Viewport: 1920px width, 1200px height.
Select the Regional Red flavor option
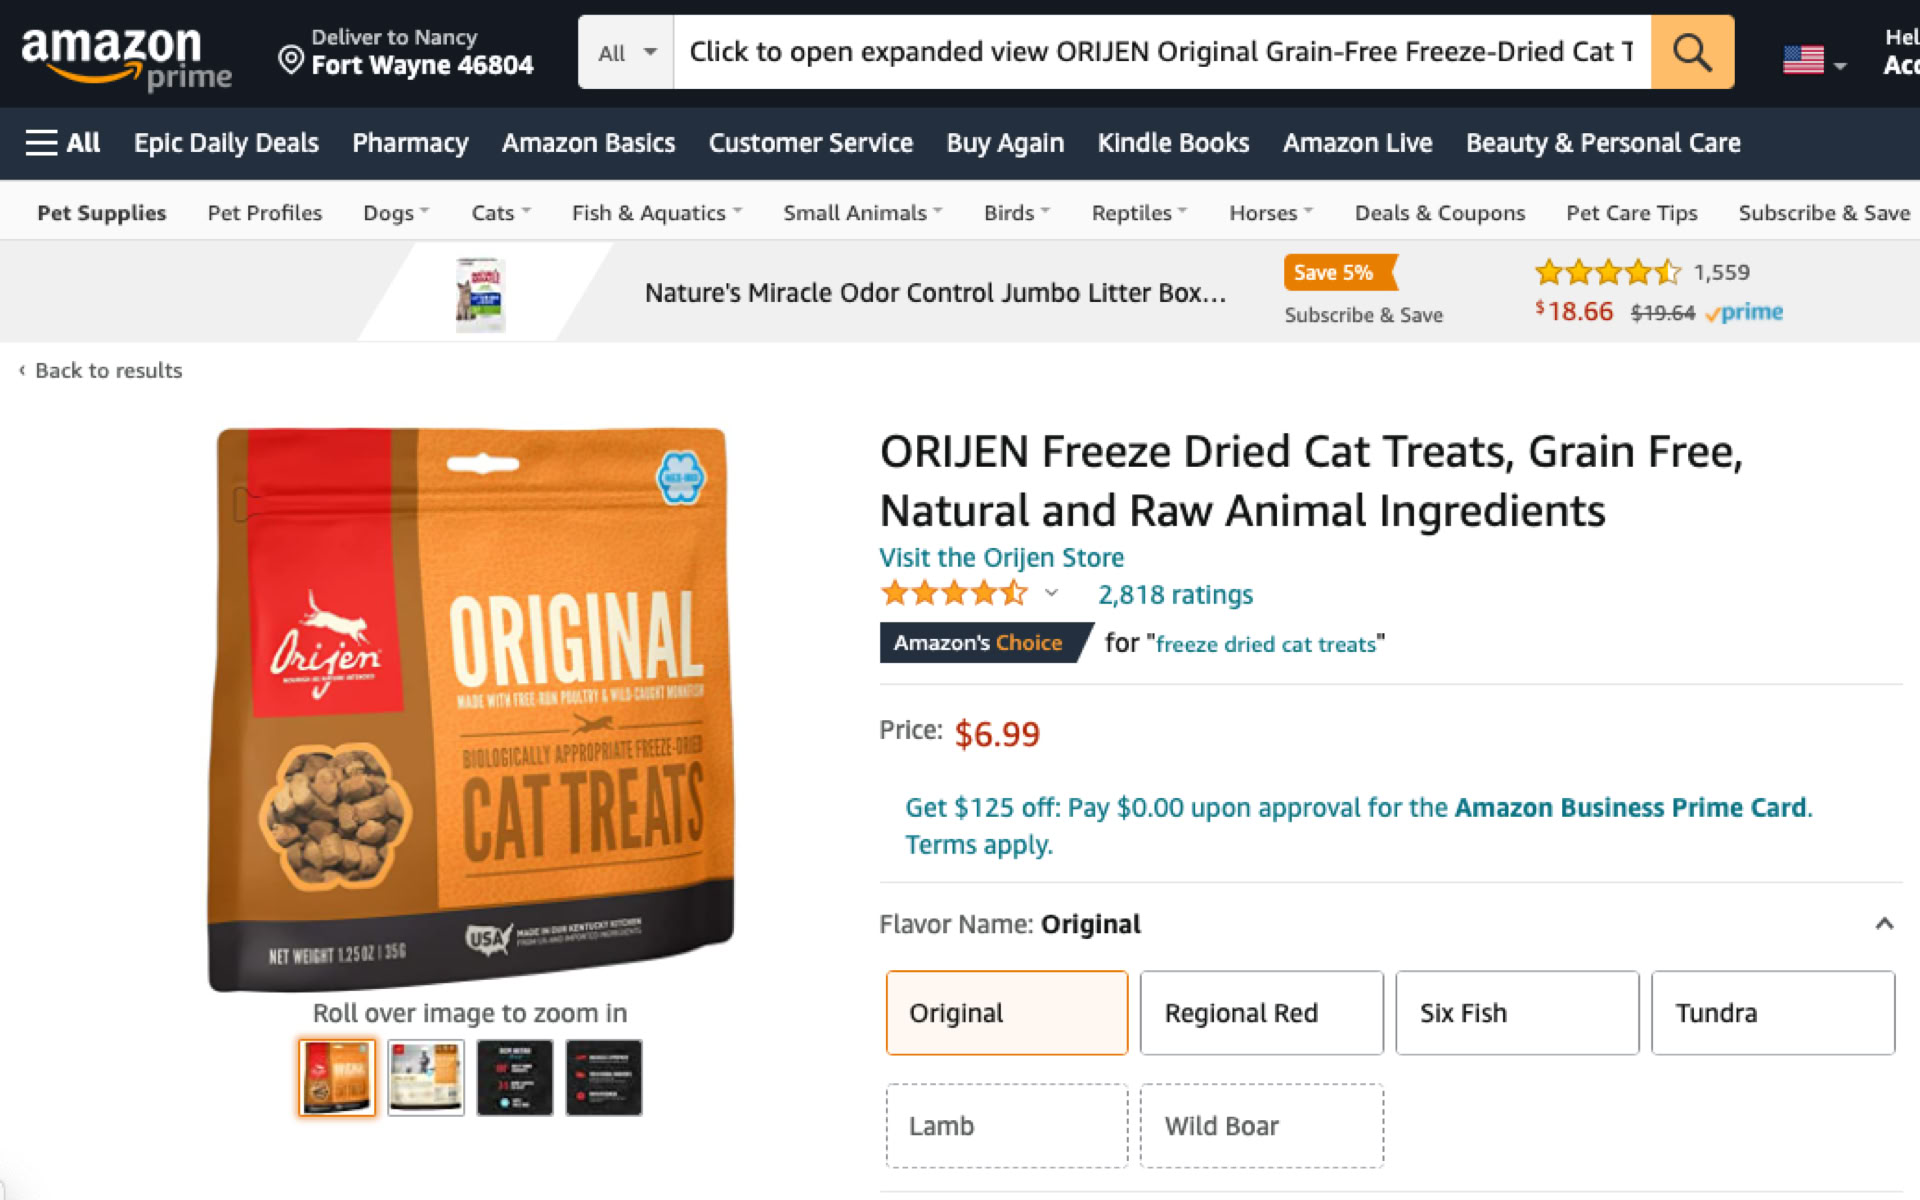point(1261,1013)
